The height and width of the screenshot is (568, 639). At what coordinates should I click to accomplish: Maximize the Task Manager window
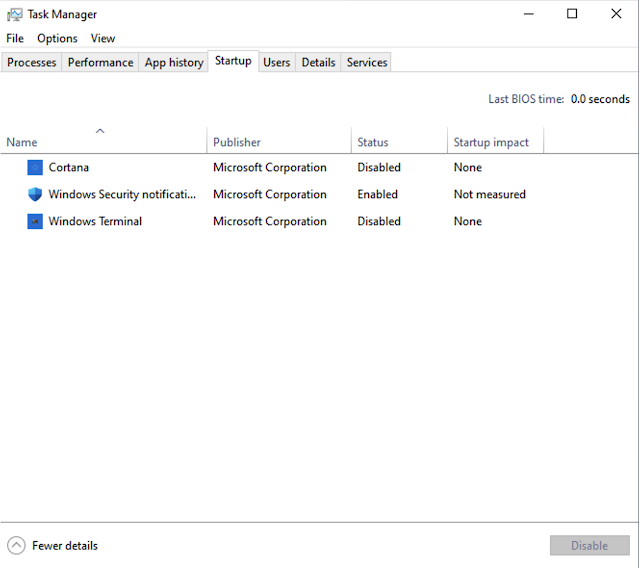pyautogui.click(x=572, y=14)
